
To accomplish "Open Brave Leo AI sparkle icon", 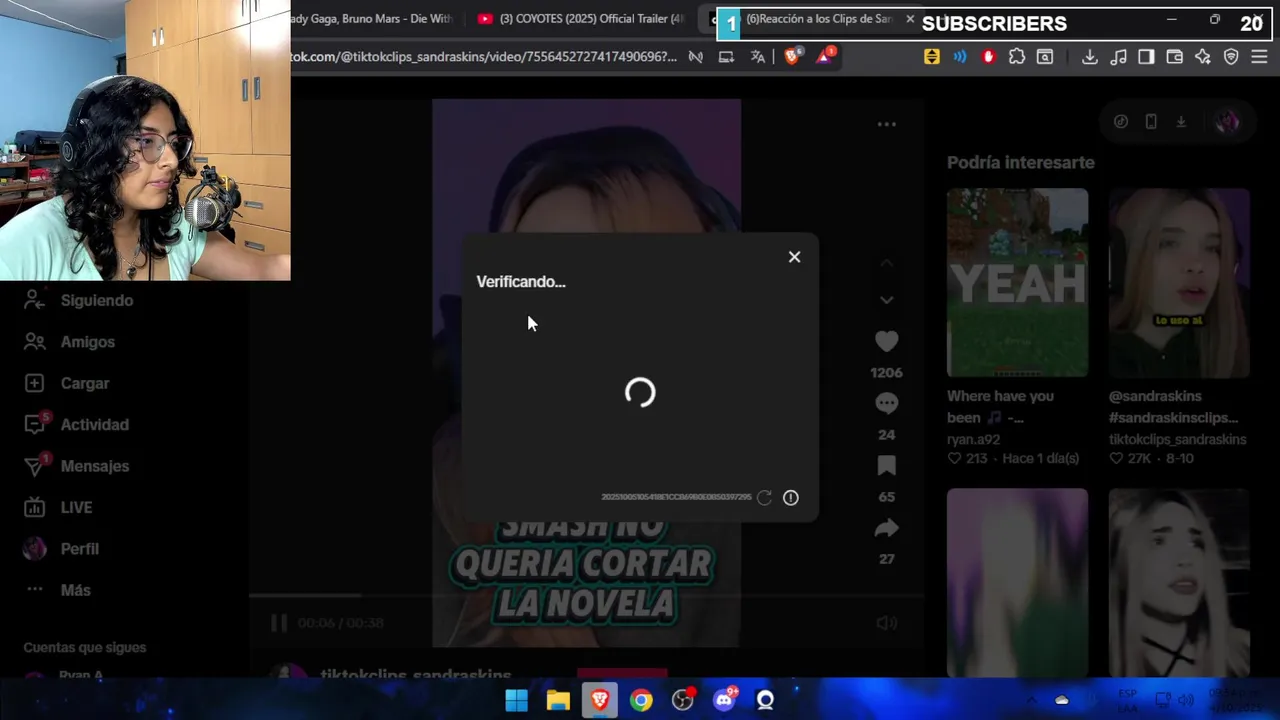I will pyautogui.click(x=1203, y=57).
